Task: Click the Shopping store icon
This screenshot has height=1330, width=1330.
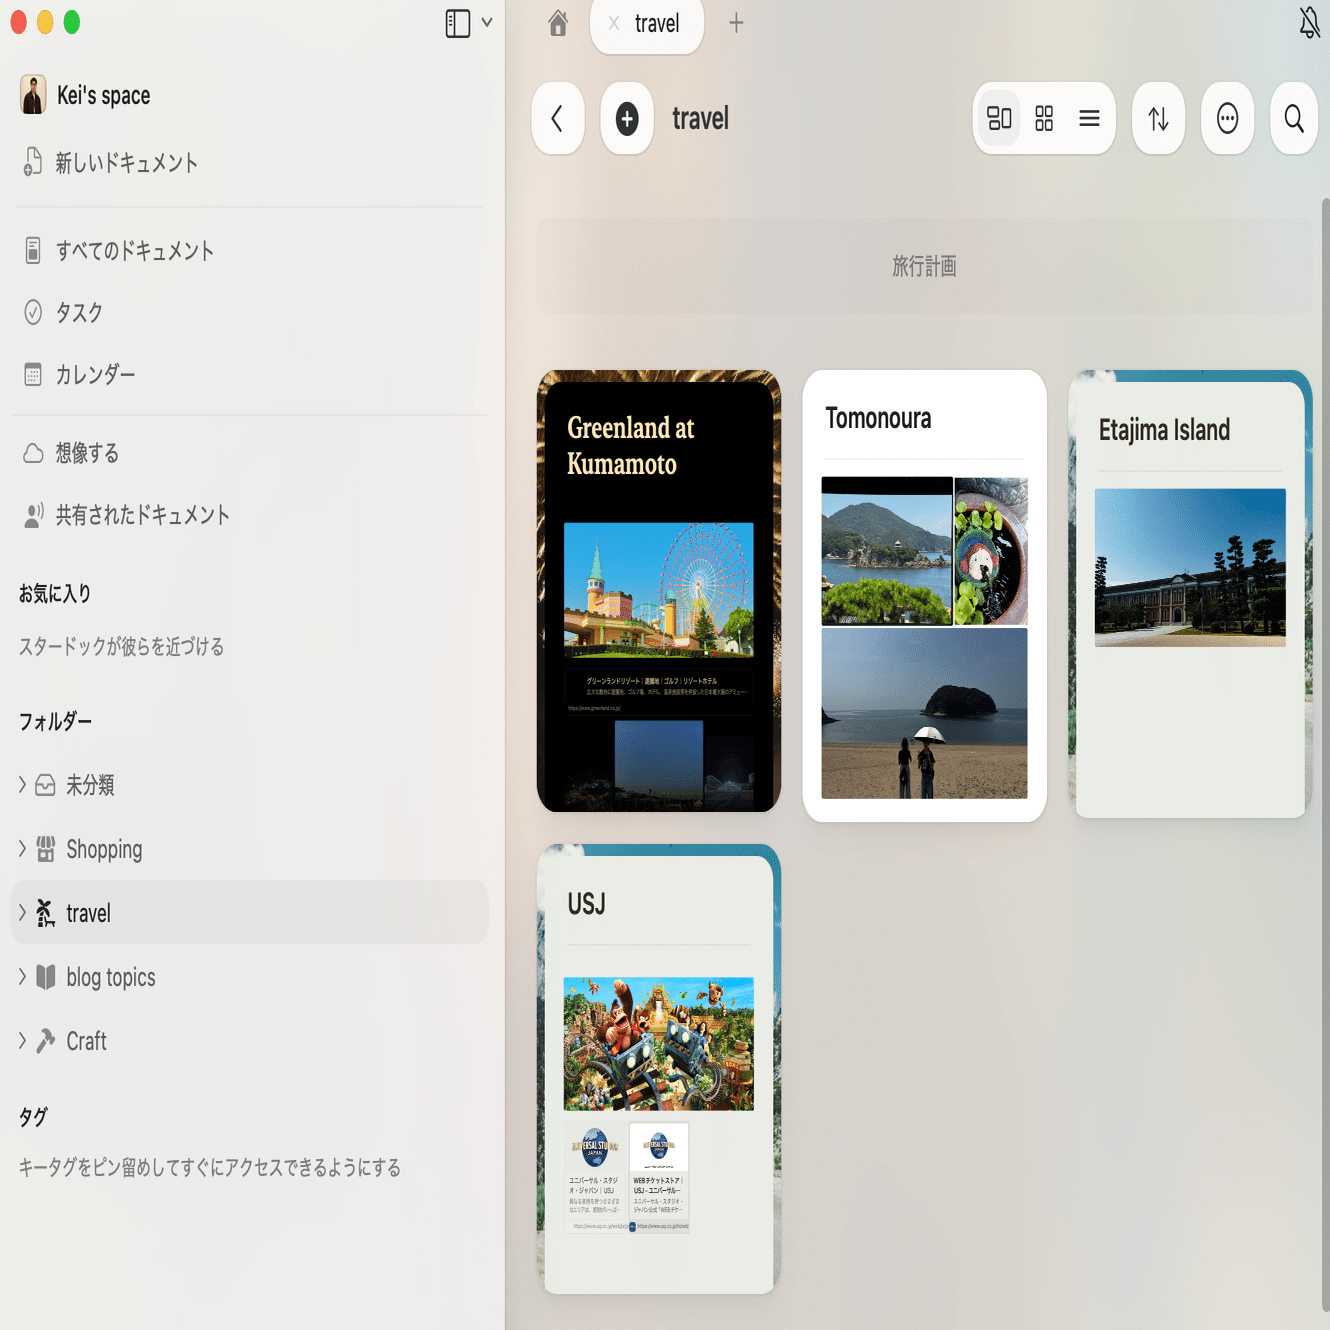Action: coord(46,849)
